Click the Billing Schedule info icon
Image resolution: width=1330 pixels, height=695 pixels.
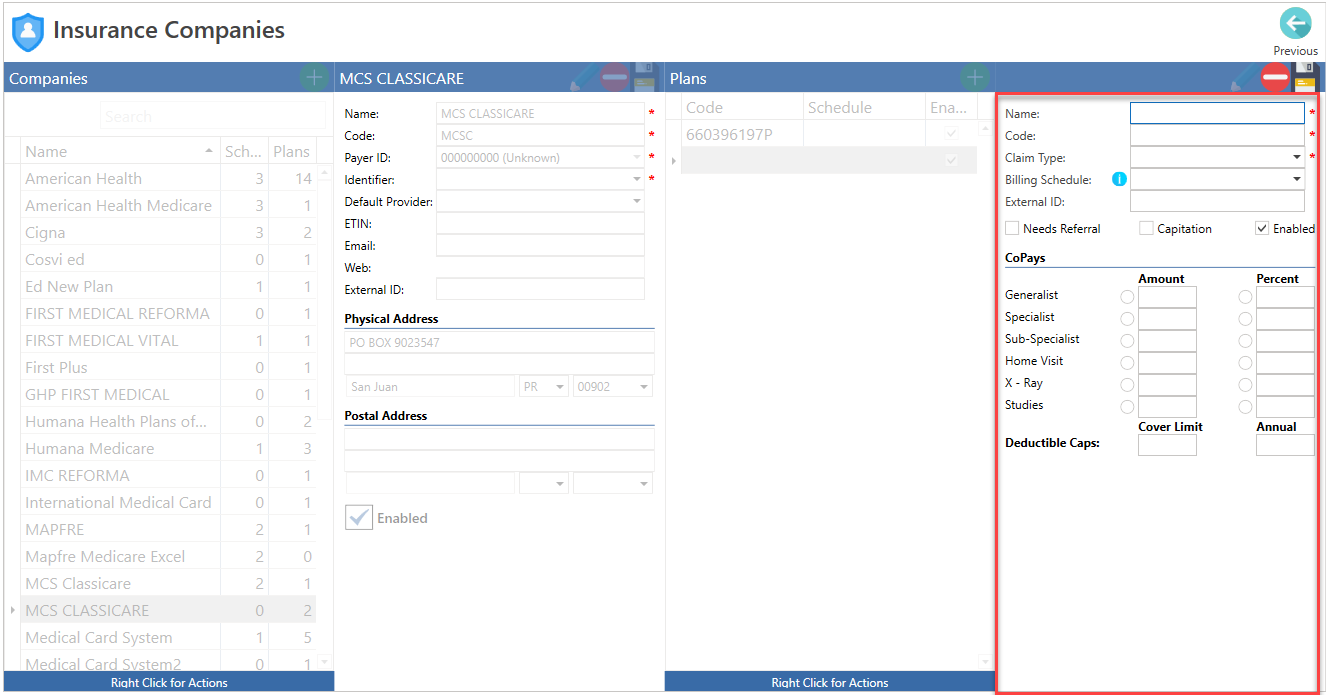[1119, 180]
